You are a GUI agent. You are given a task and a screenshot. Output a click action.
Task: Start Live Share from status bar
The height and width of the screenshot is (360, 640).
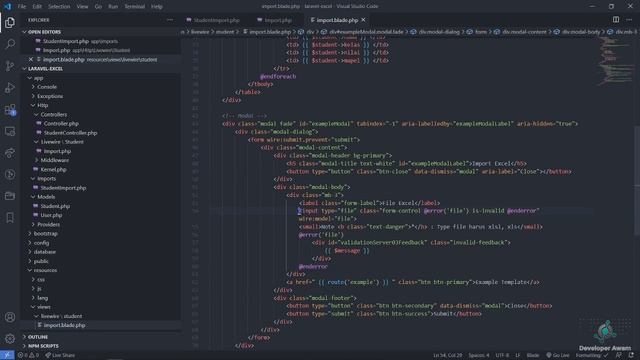pyautogui.click(x=60, y=355)
